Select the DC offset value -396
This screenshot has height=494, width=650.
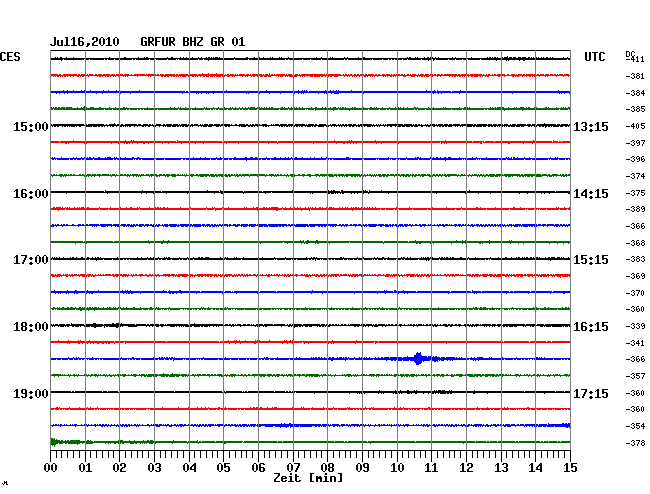click(x=635, y=159)
